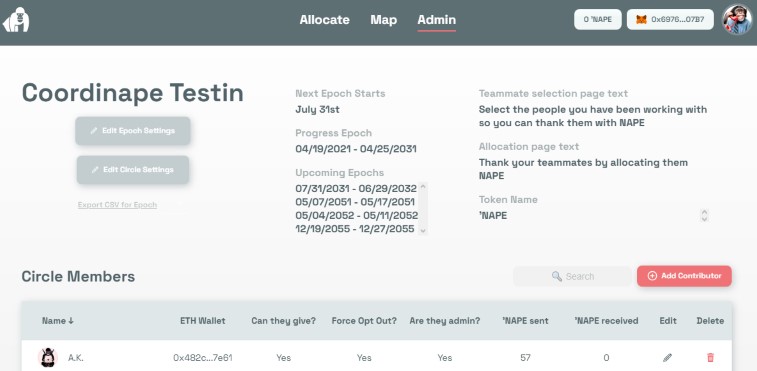The width and height of the screenshot is (757, 371).
Task: Click the red trash icon for A.K.
Action: click(x=710, y=357)
